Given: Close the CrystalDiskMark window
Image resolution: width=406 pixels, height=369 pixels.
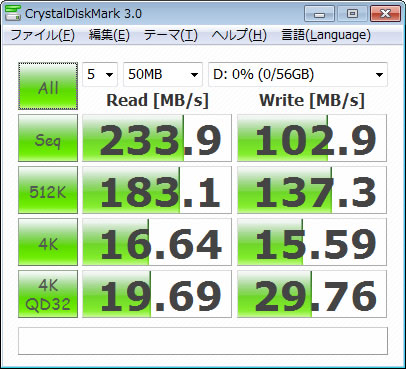Looking at the screenshot, I should [385, 14].
